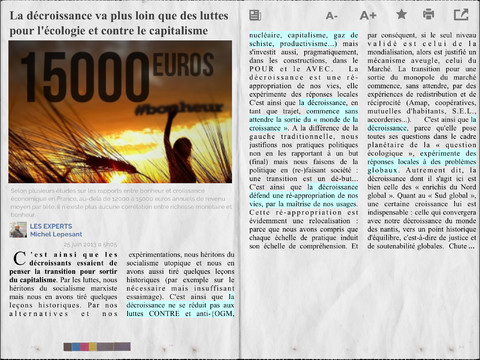The image size is (480, 360).
Task: Open the article list view icon
Action: coord(255,15)
